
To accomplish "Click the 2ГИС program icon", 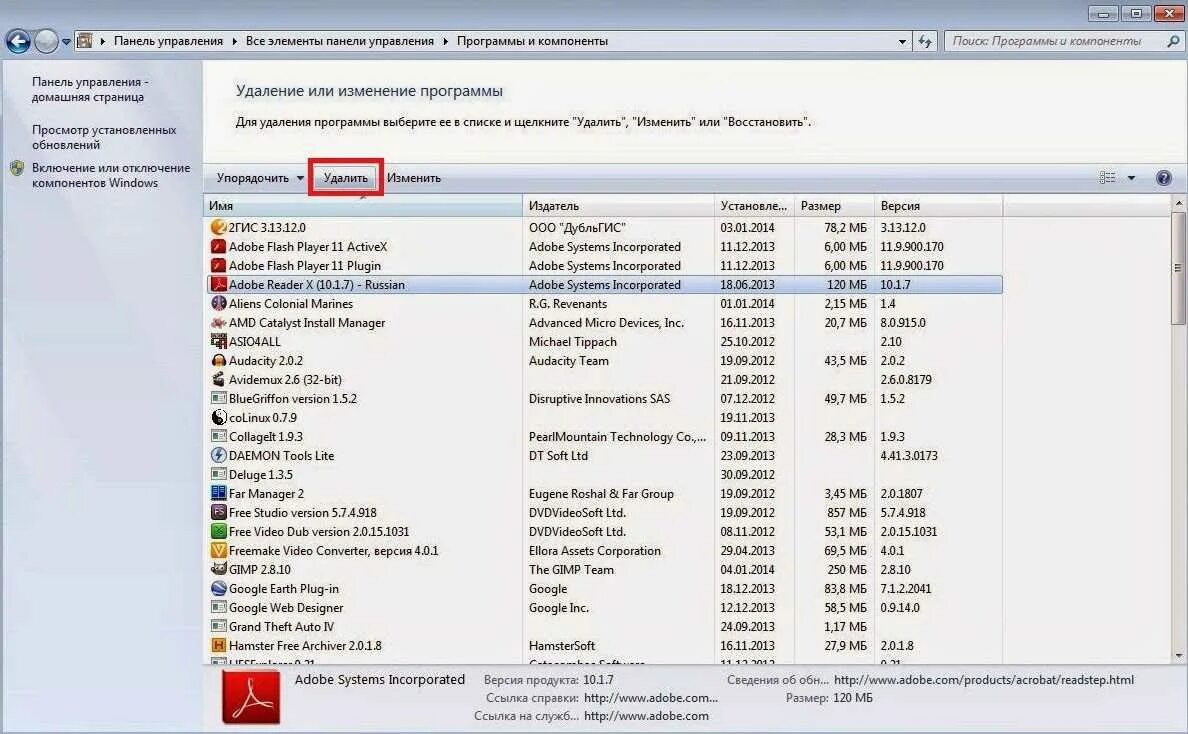I will pyautogui.click(x=218, y=227).
